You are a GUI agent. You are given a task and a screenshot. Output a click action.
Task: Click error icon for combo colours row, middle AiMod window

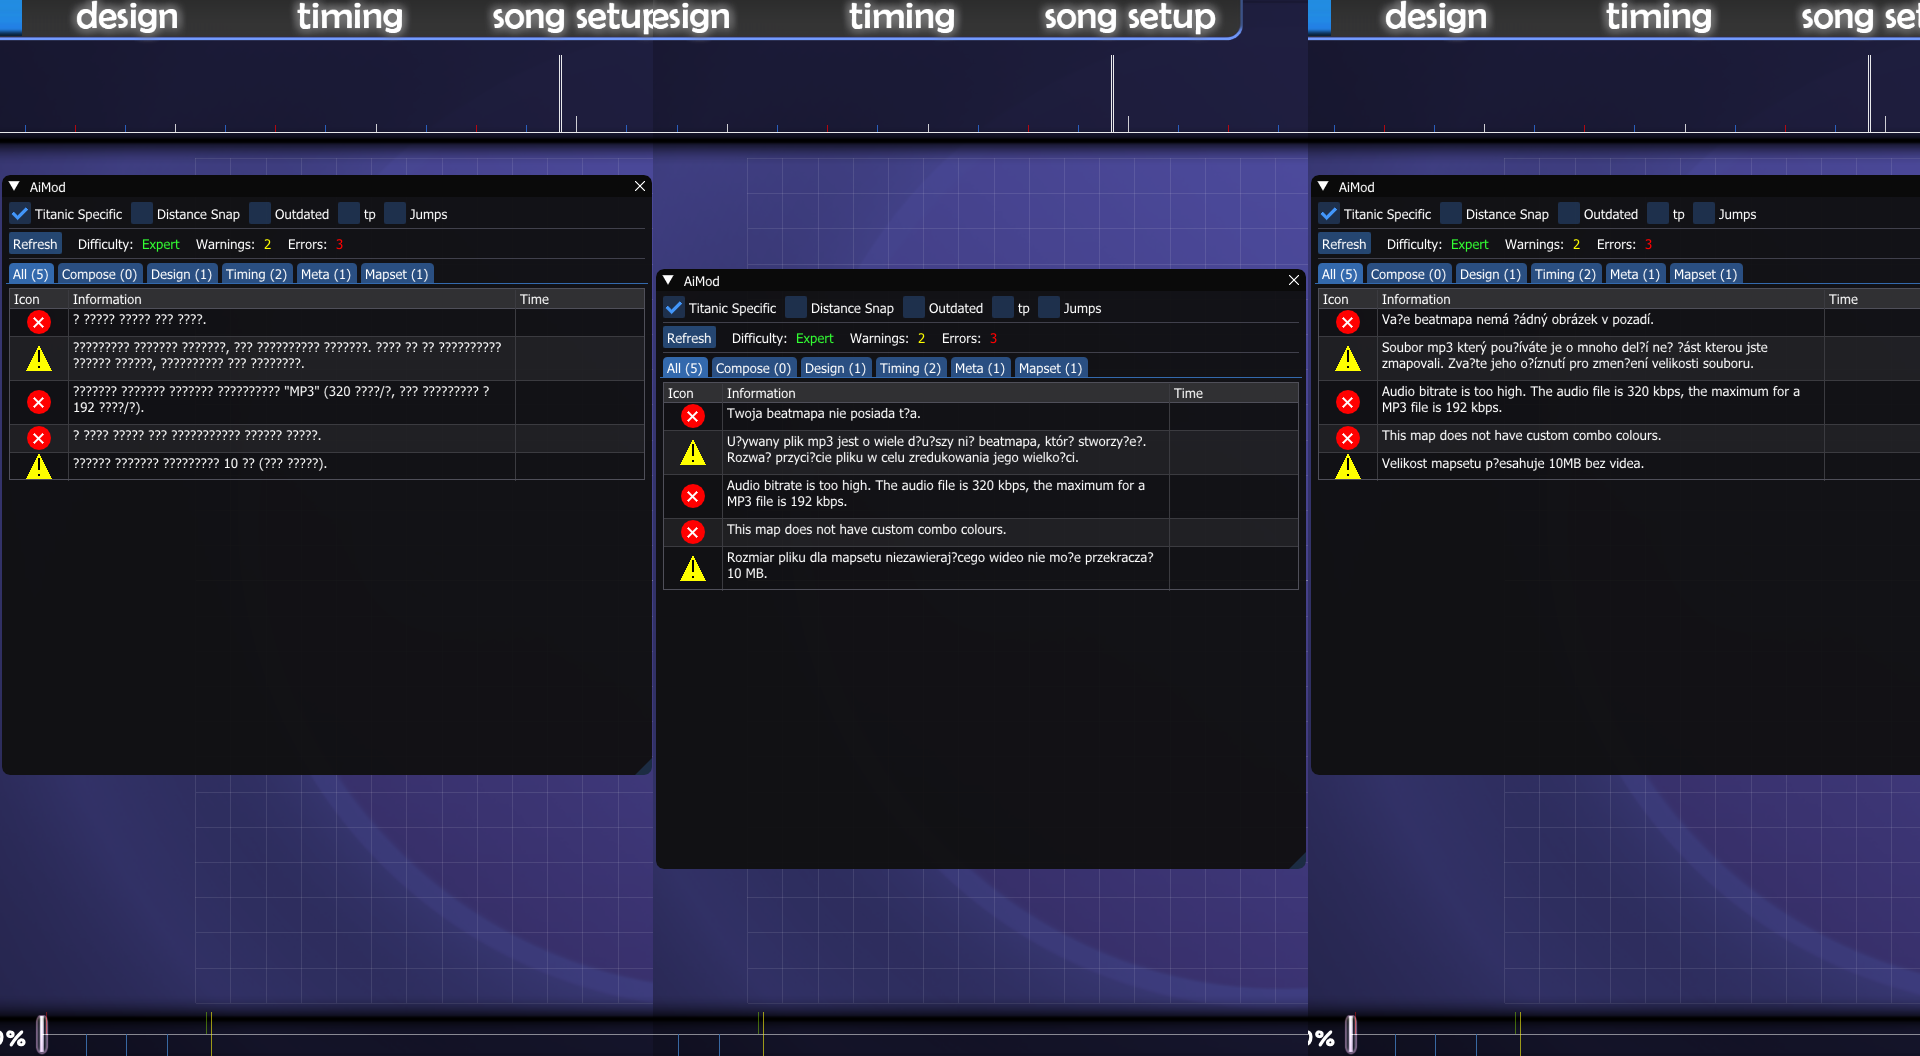(692, 532)
